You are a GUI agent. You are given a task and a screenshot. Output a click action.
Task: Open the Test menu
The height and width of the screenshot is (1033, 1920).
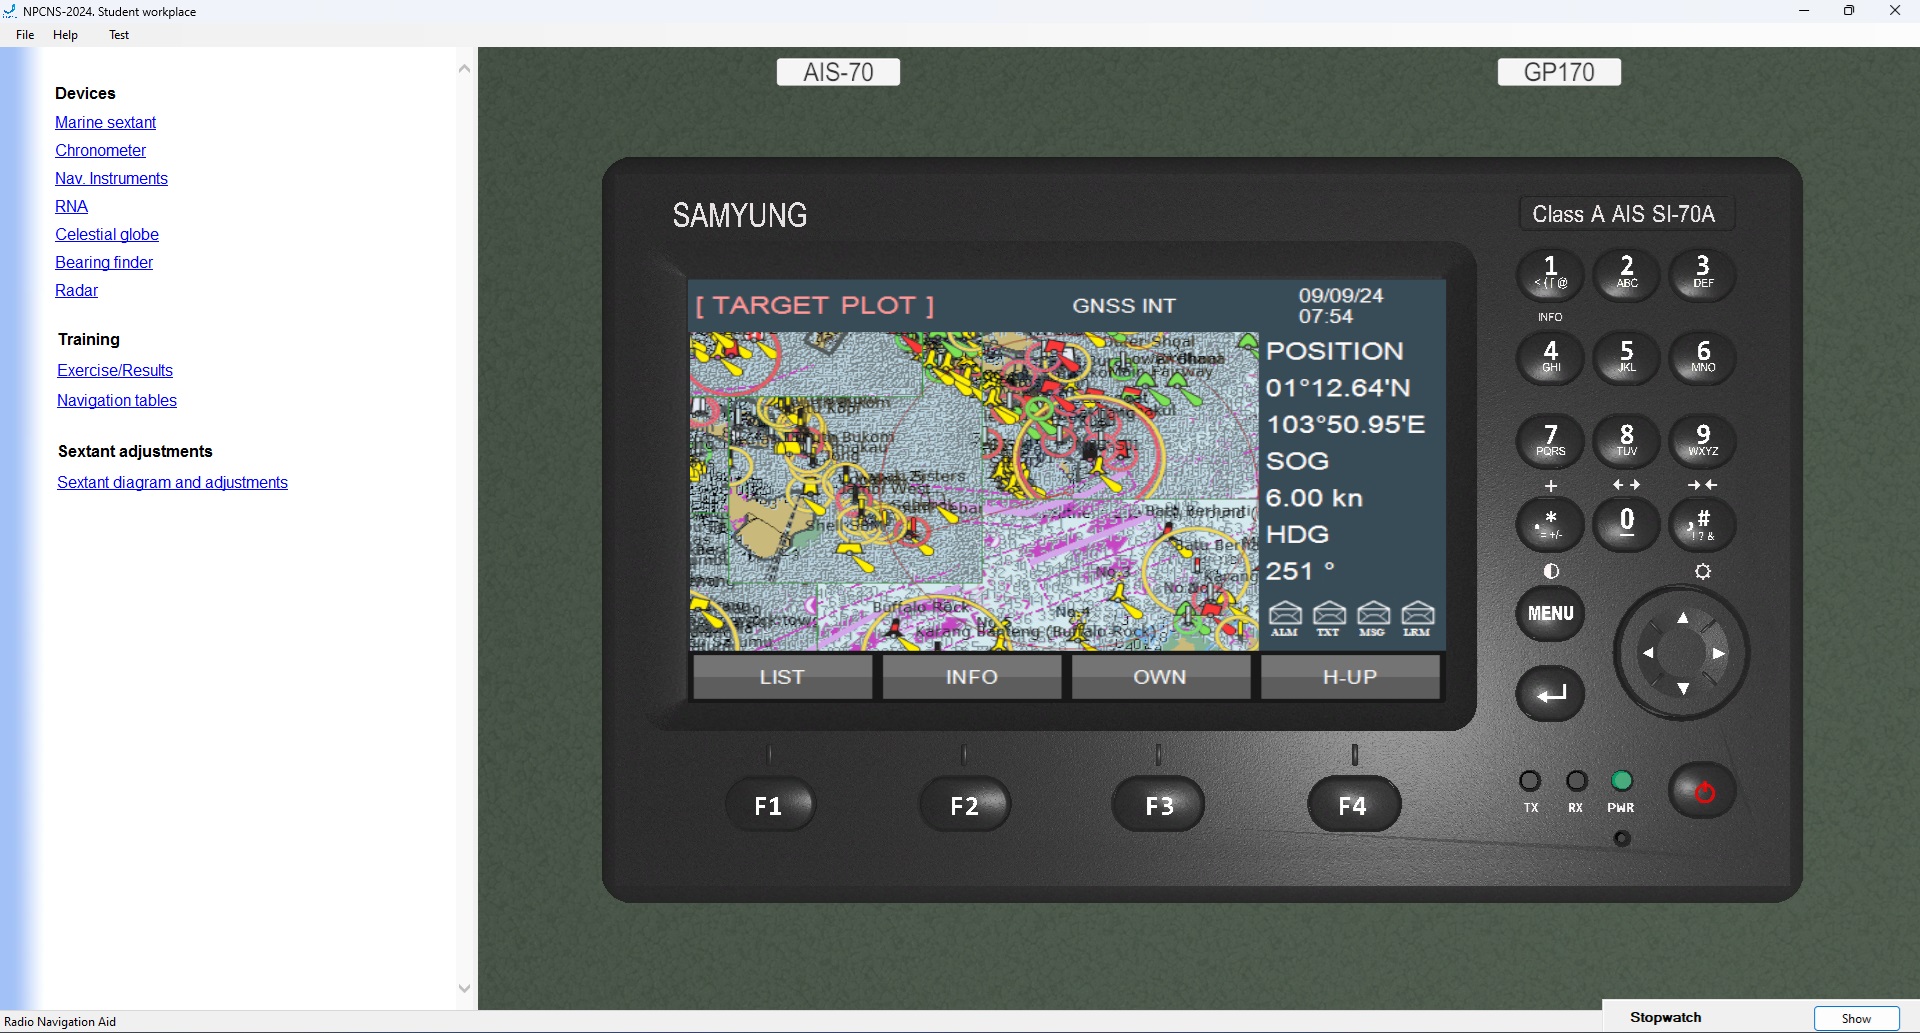click(x=117, y=35)
